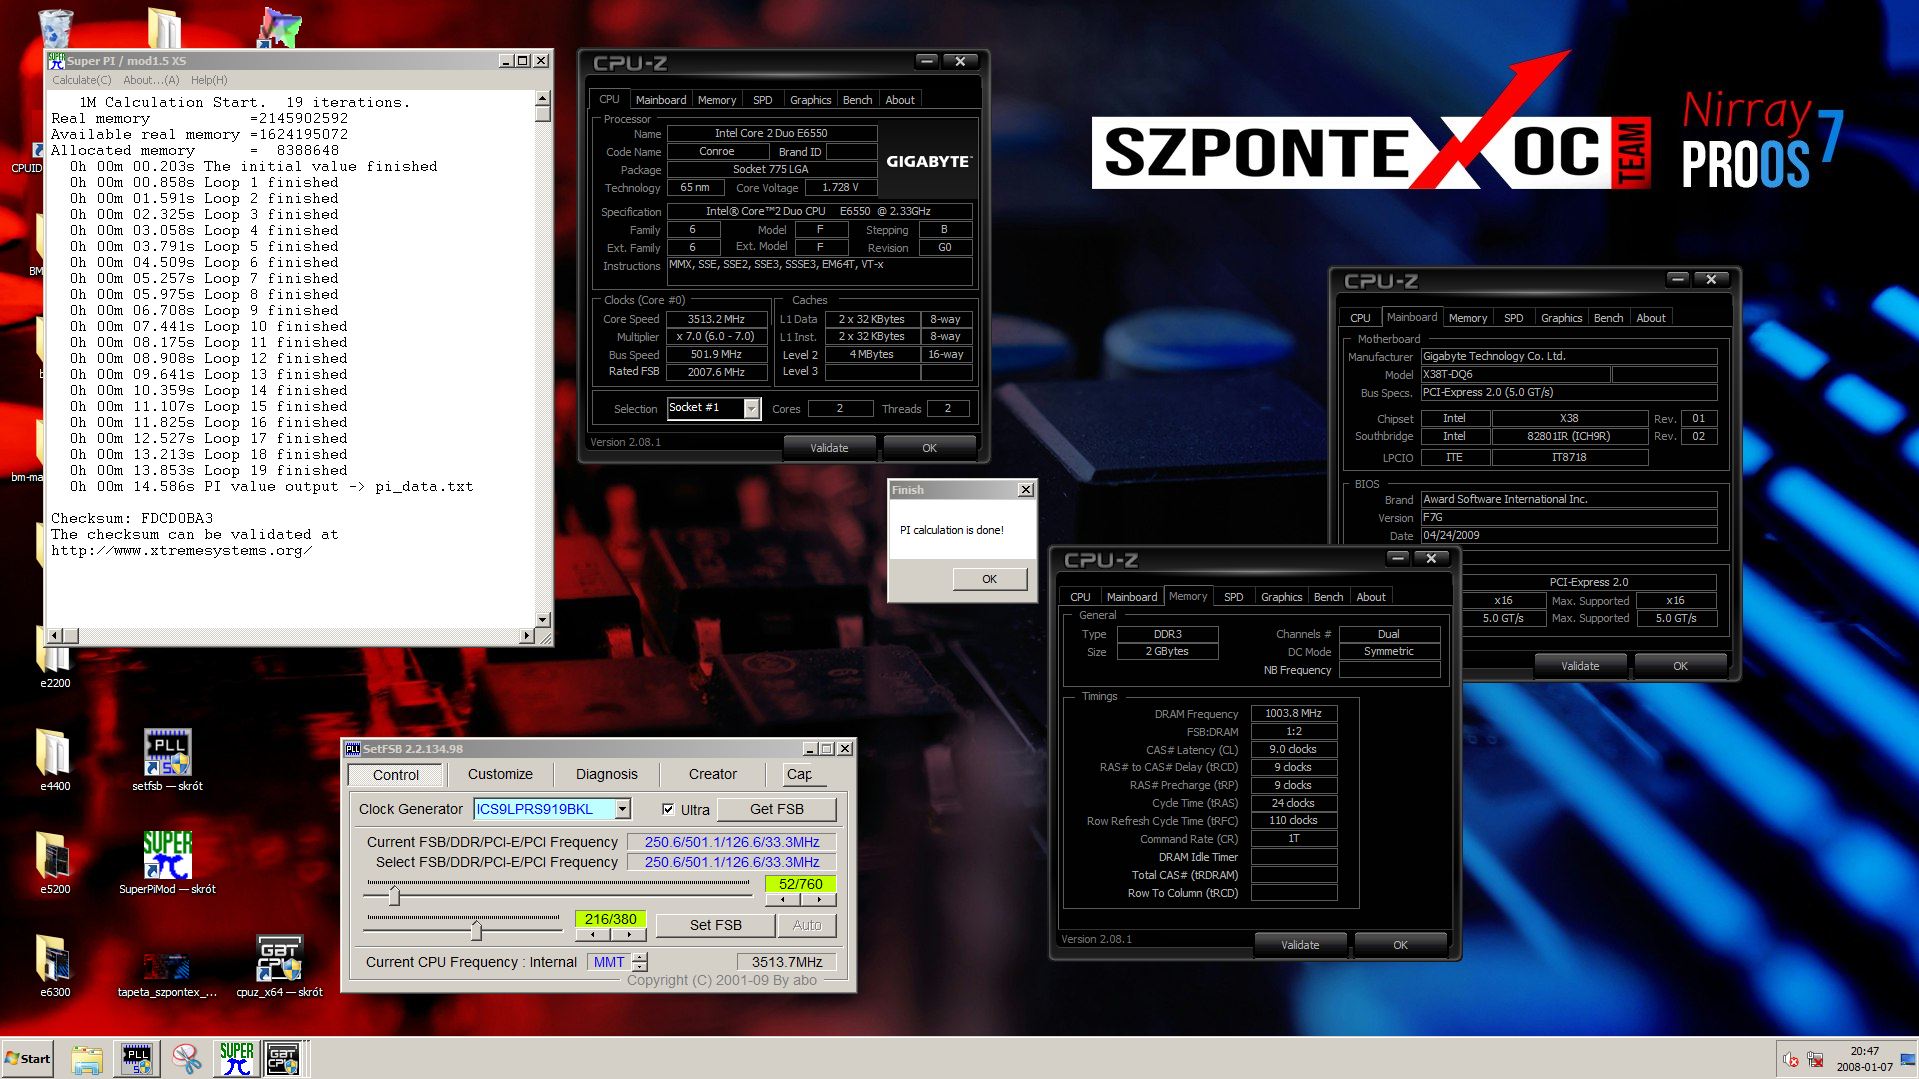Open the About...(A) menu in Super PI

pos(151,80)
